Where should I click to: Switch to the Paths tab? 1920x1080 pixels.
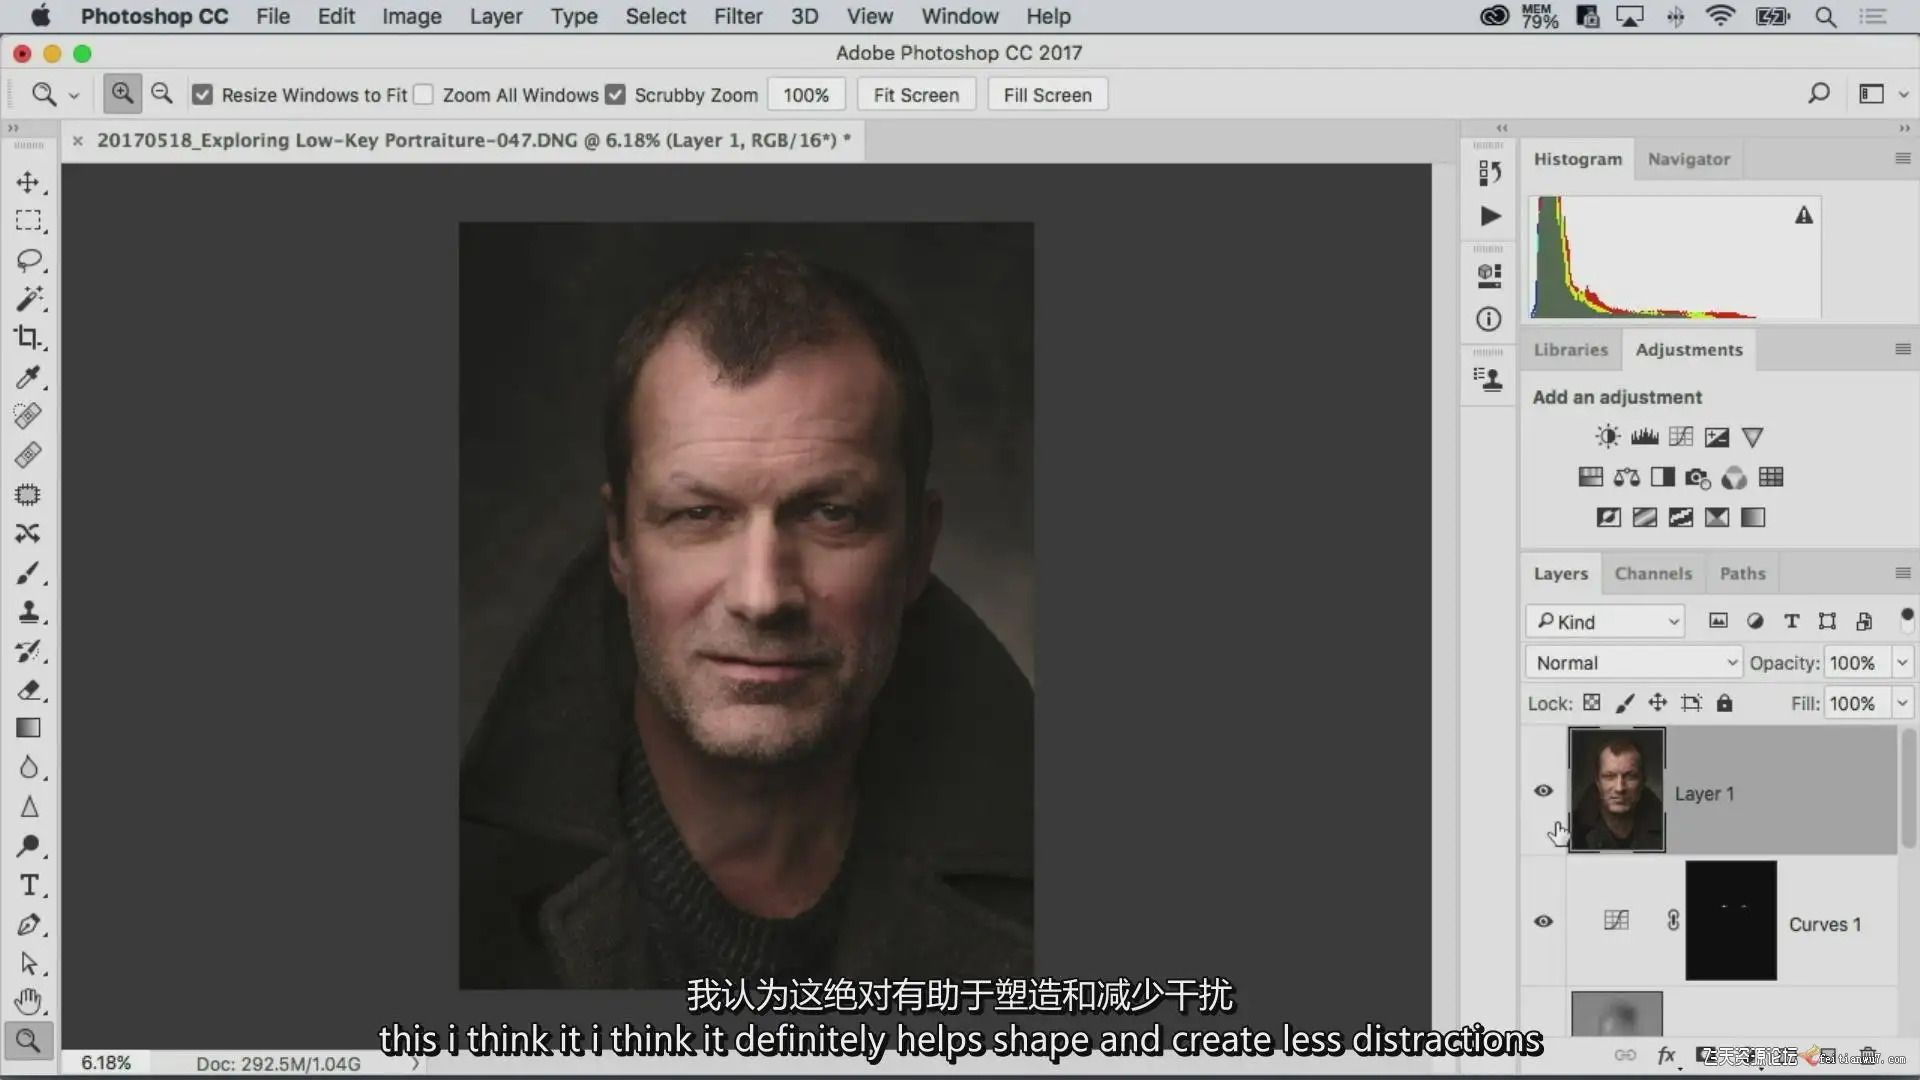click(x=1742, y=574)
